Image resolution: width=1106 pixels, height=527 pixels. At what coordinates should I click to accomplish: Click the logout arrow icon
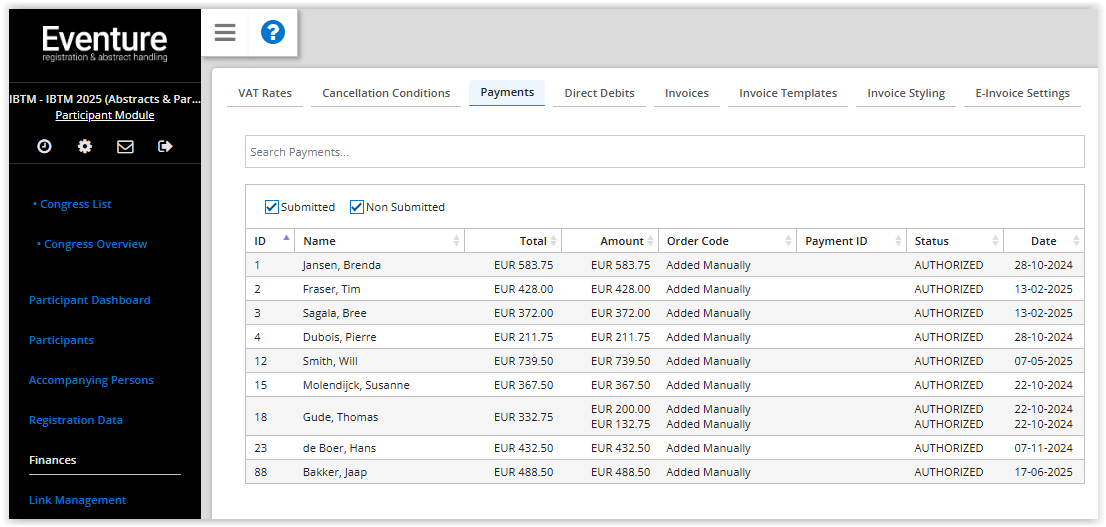165,146
